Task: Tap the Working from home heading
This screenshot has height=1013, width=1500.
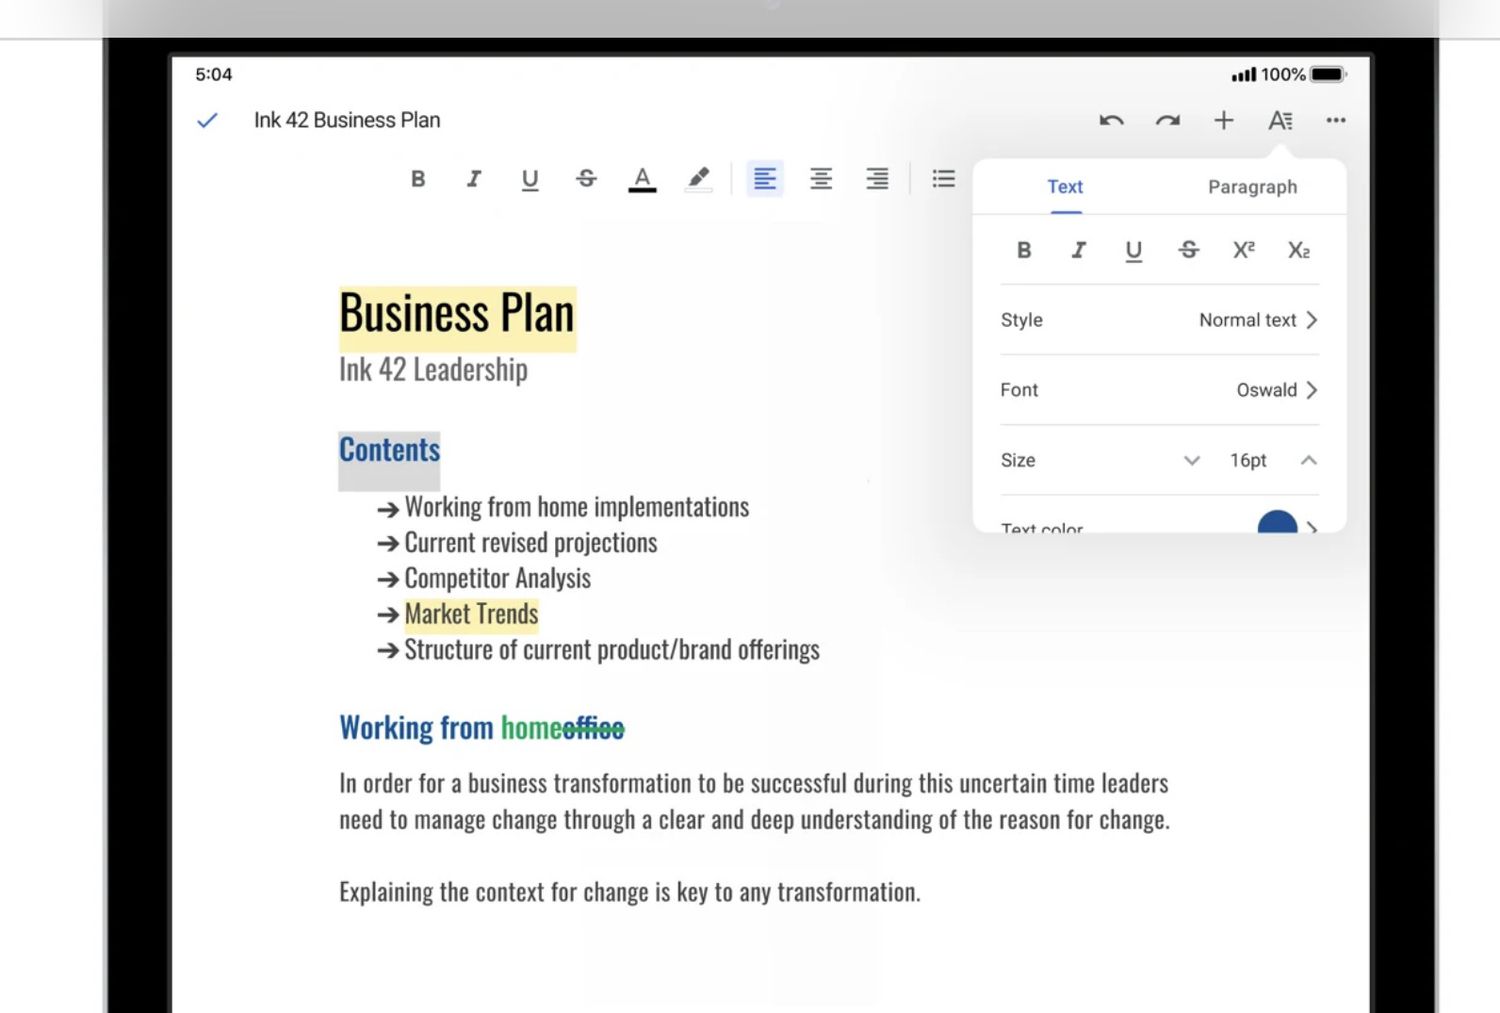Action: coord(482,728)
